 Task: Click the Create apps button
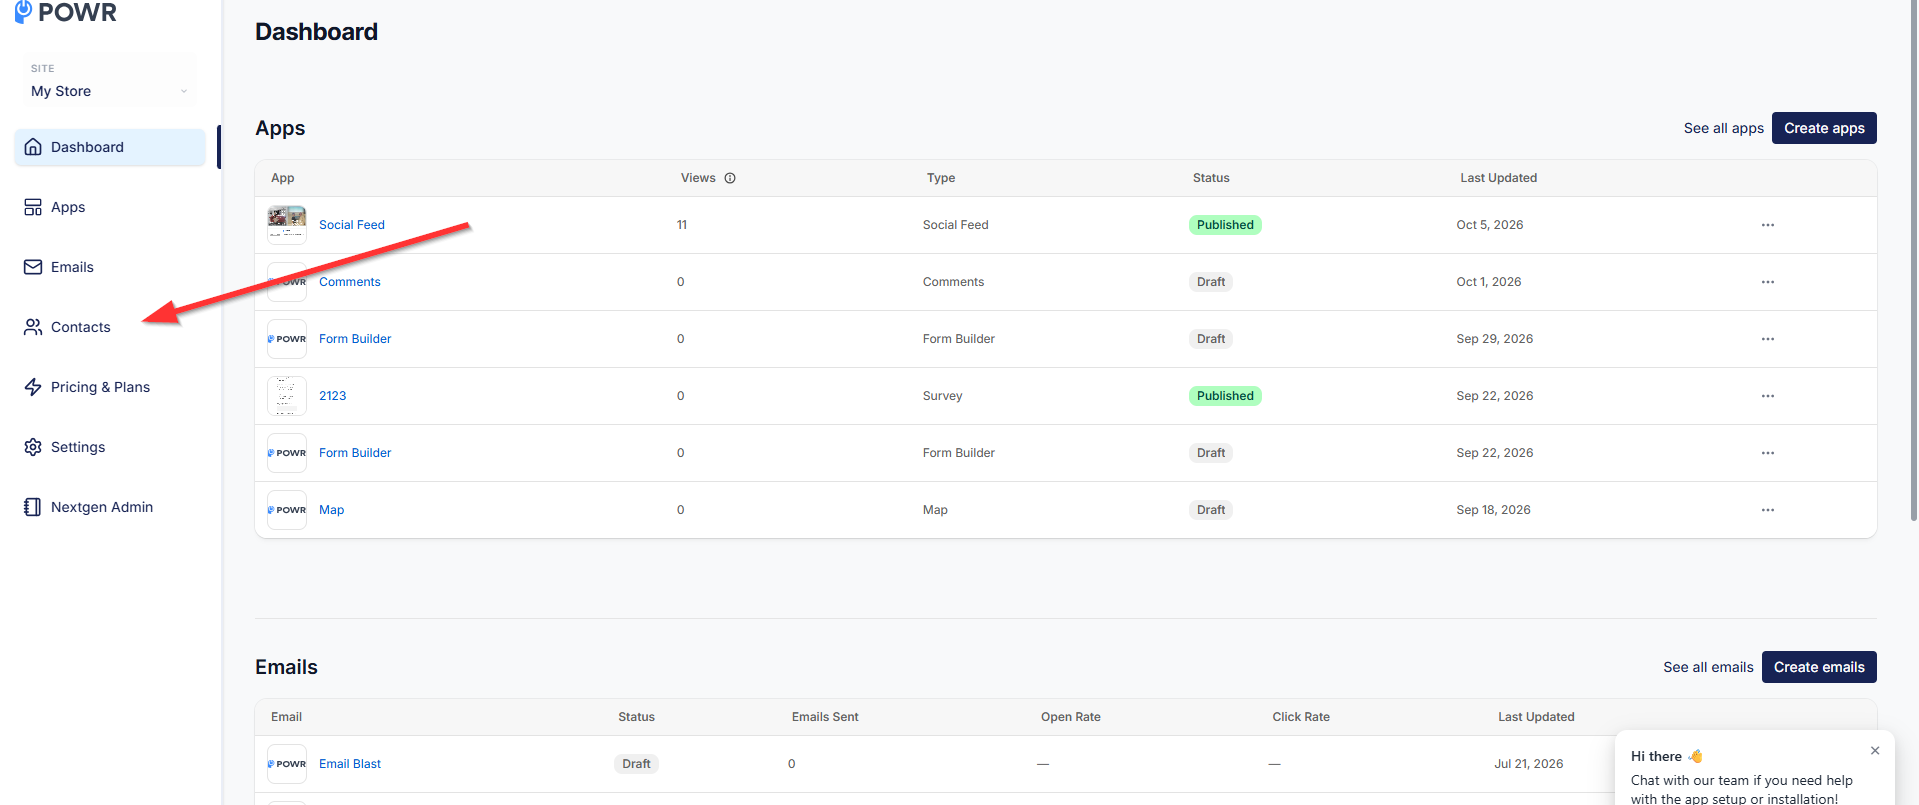pos(1824,128)
